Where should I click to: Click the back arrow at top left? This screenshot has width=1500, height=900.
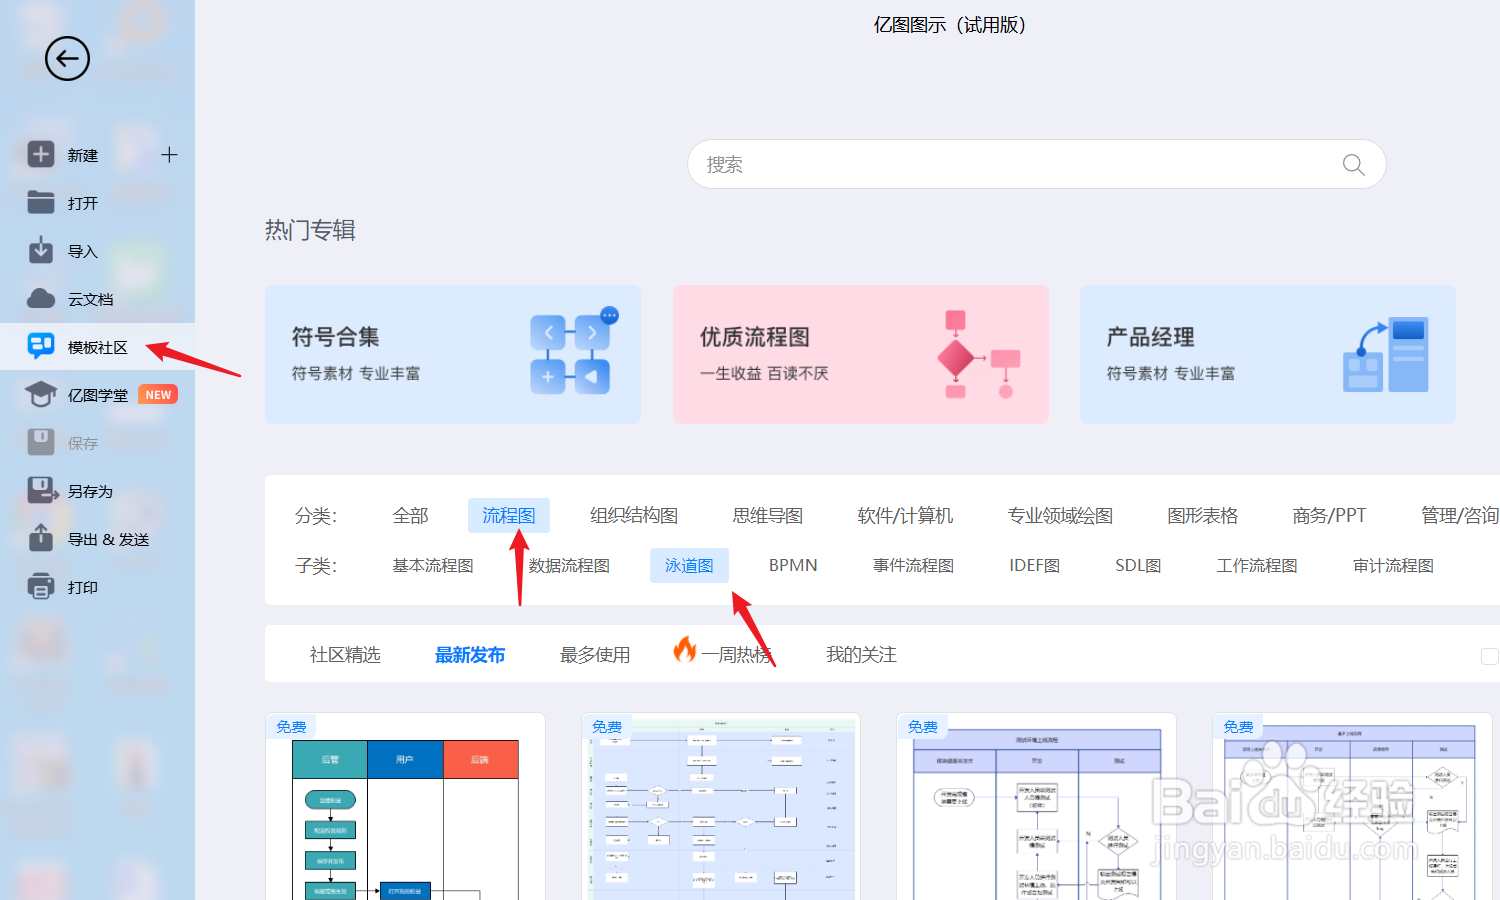(x=67, y=59)
